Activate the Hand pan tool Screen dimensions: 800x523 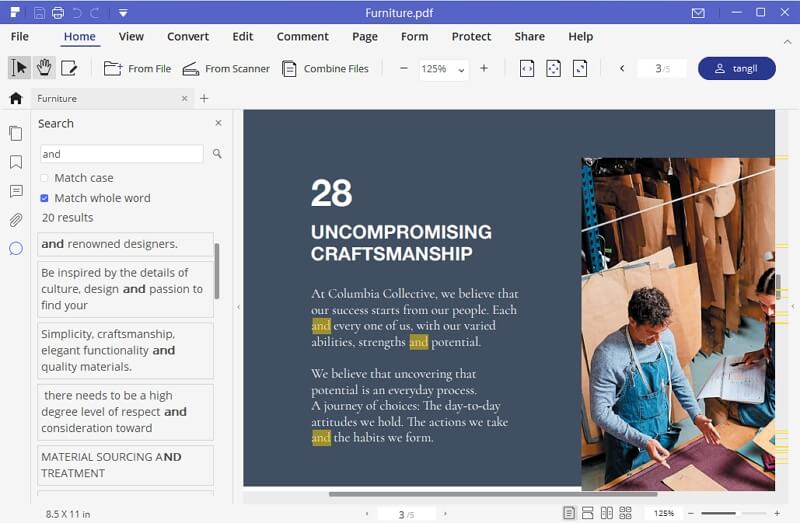click(x=44, y=68)
